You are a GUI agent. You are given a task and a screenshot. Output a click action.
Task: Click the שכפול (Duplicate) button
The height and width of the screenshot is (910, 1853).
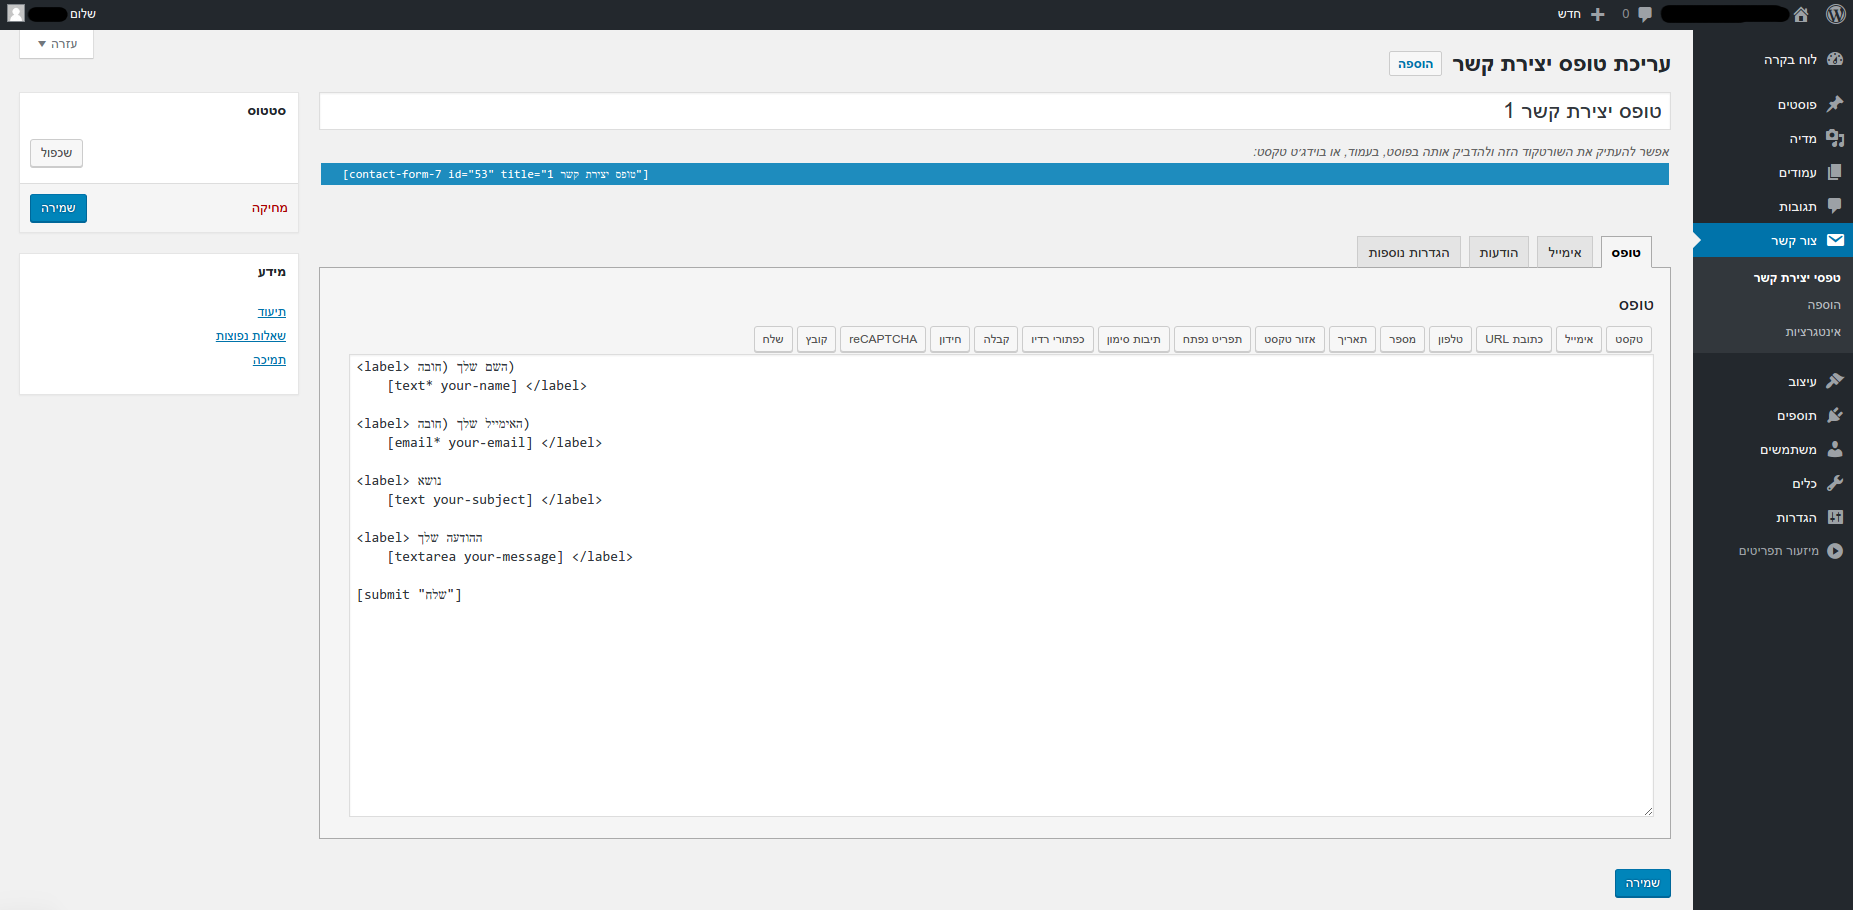pos(56,153)
